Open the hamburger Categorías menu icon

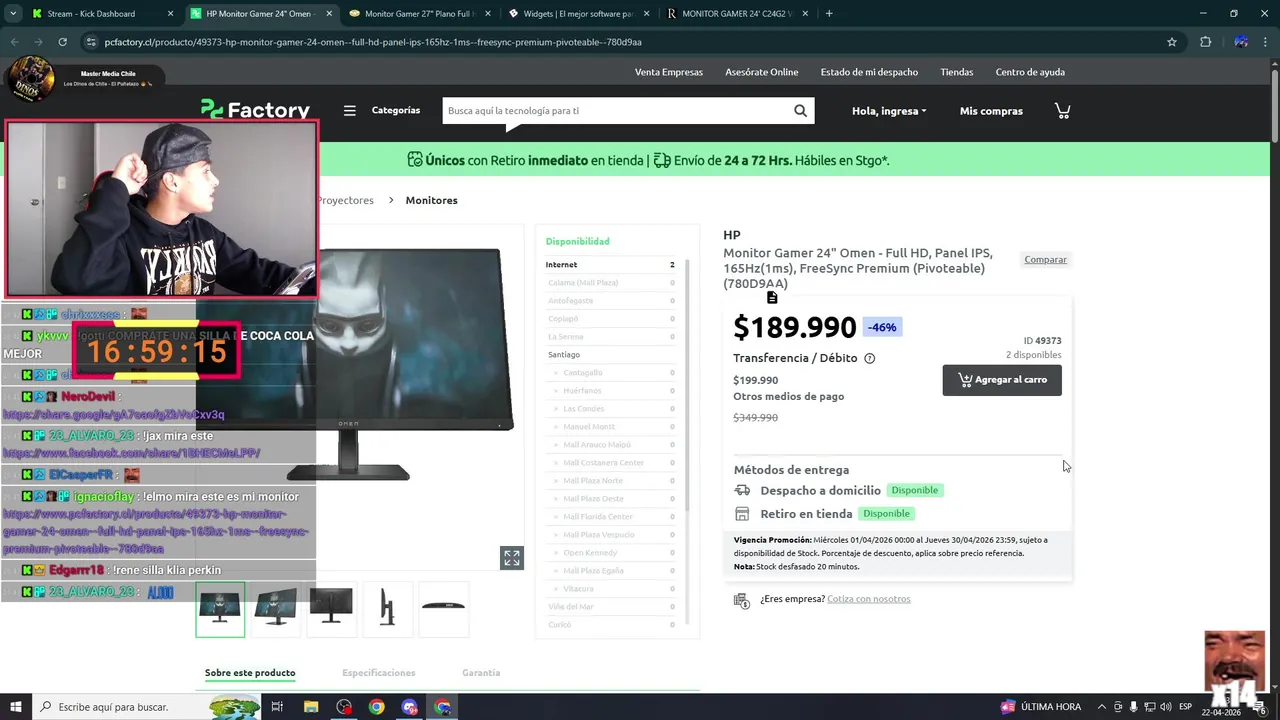[350, 111]
